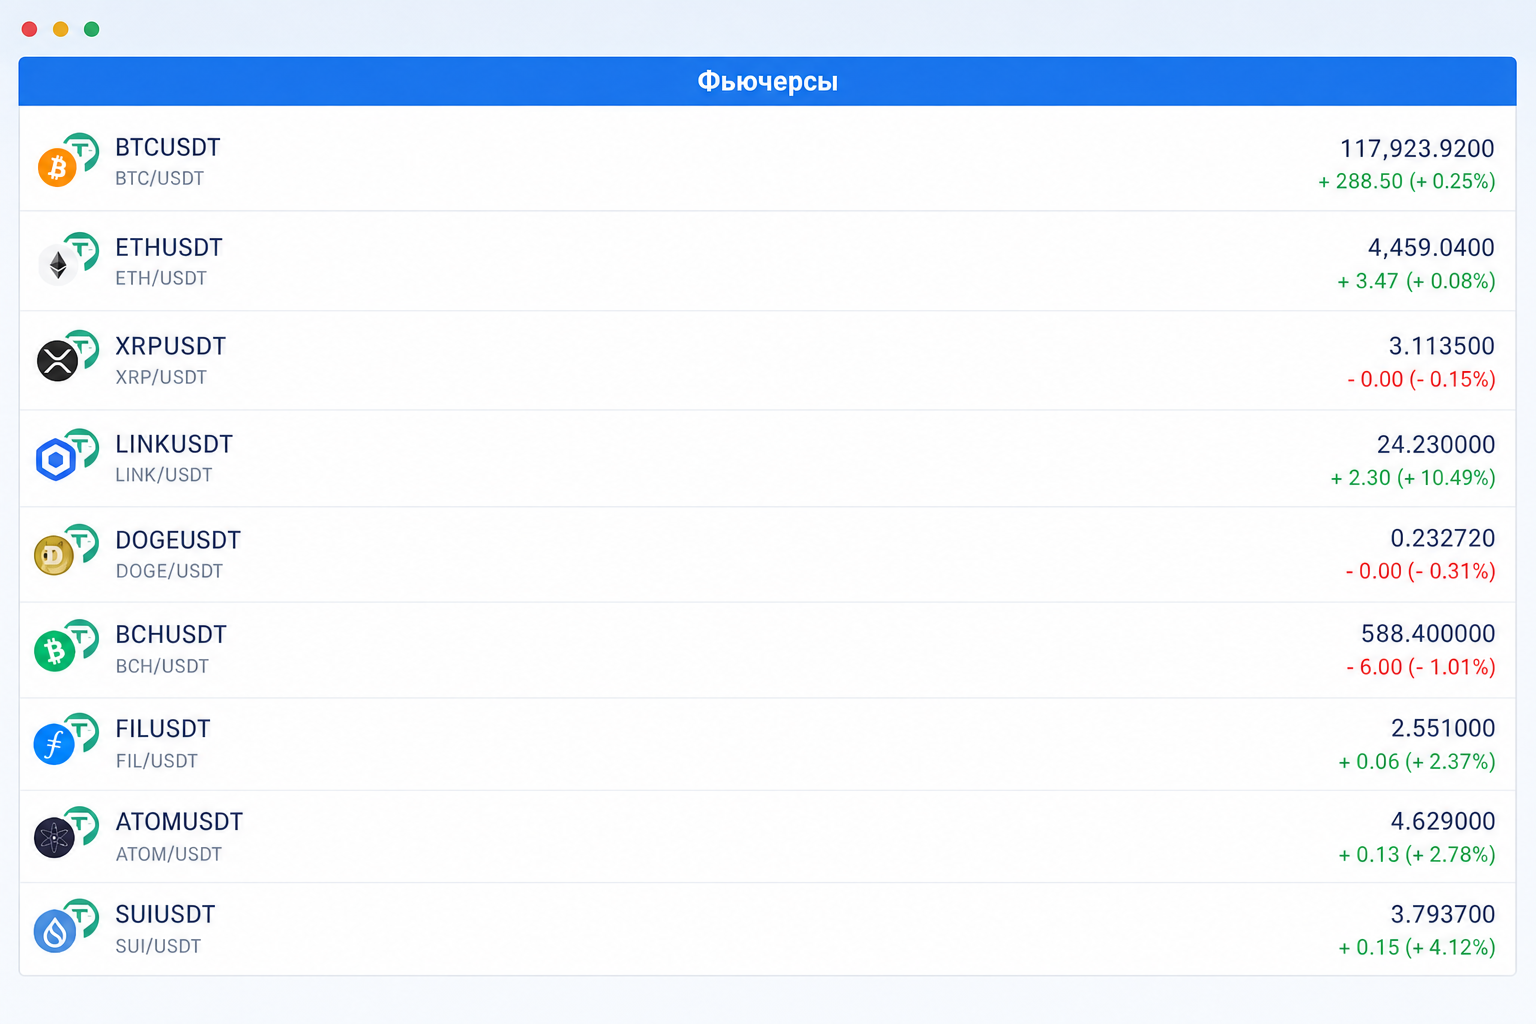Image resolution: width=1536 pixels, height=1024 pixels.
Task: Click the change + 0.13 (+ 2.78%)
Action: 1417,855
